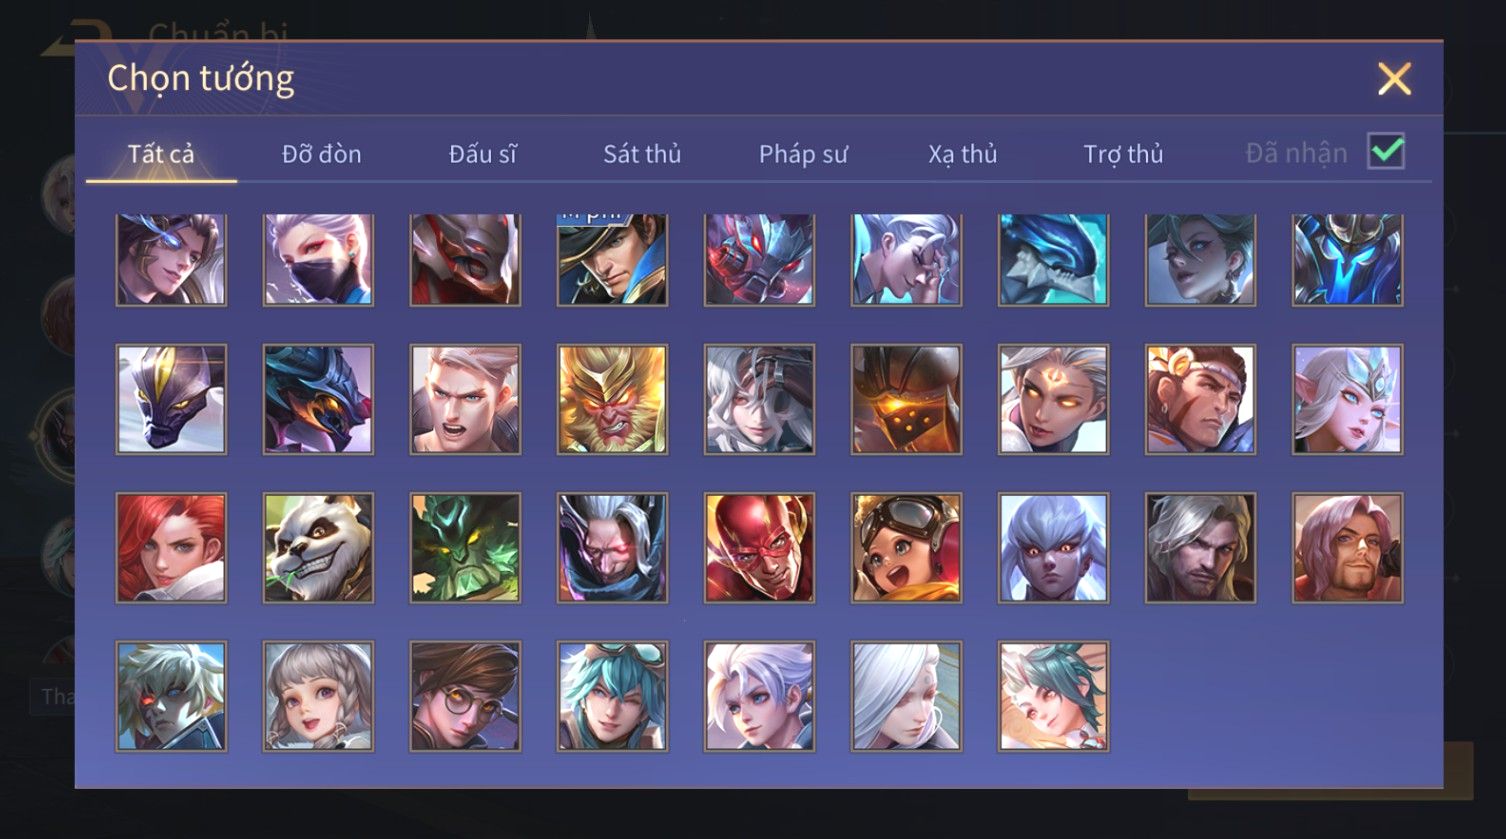Switch to the Trợ thủ tab

1124,154
